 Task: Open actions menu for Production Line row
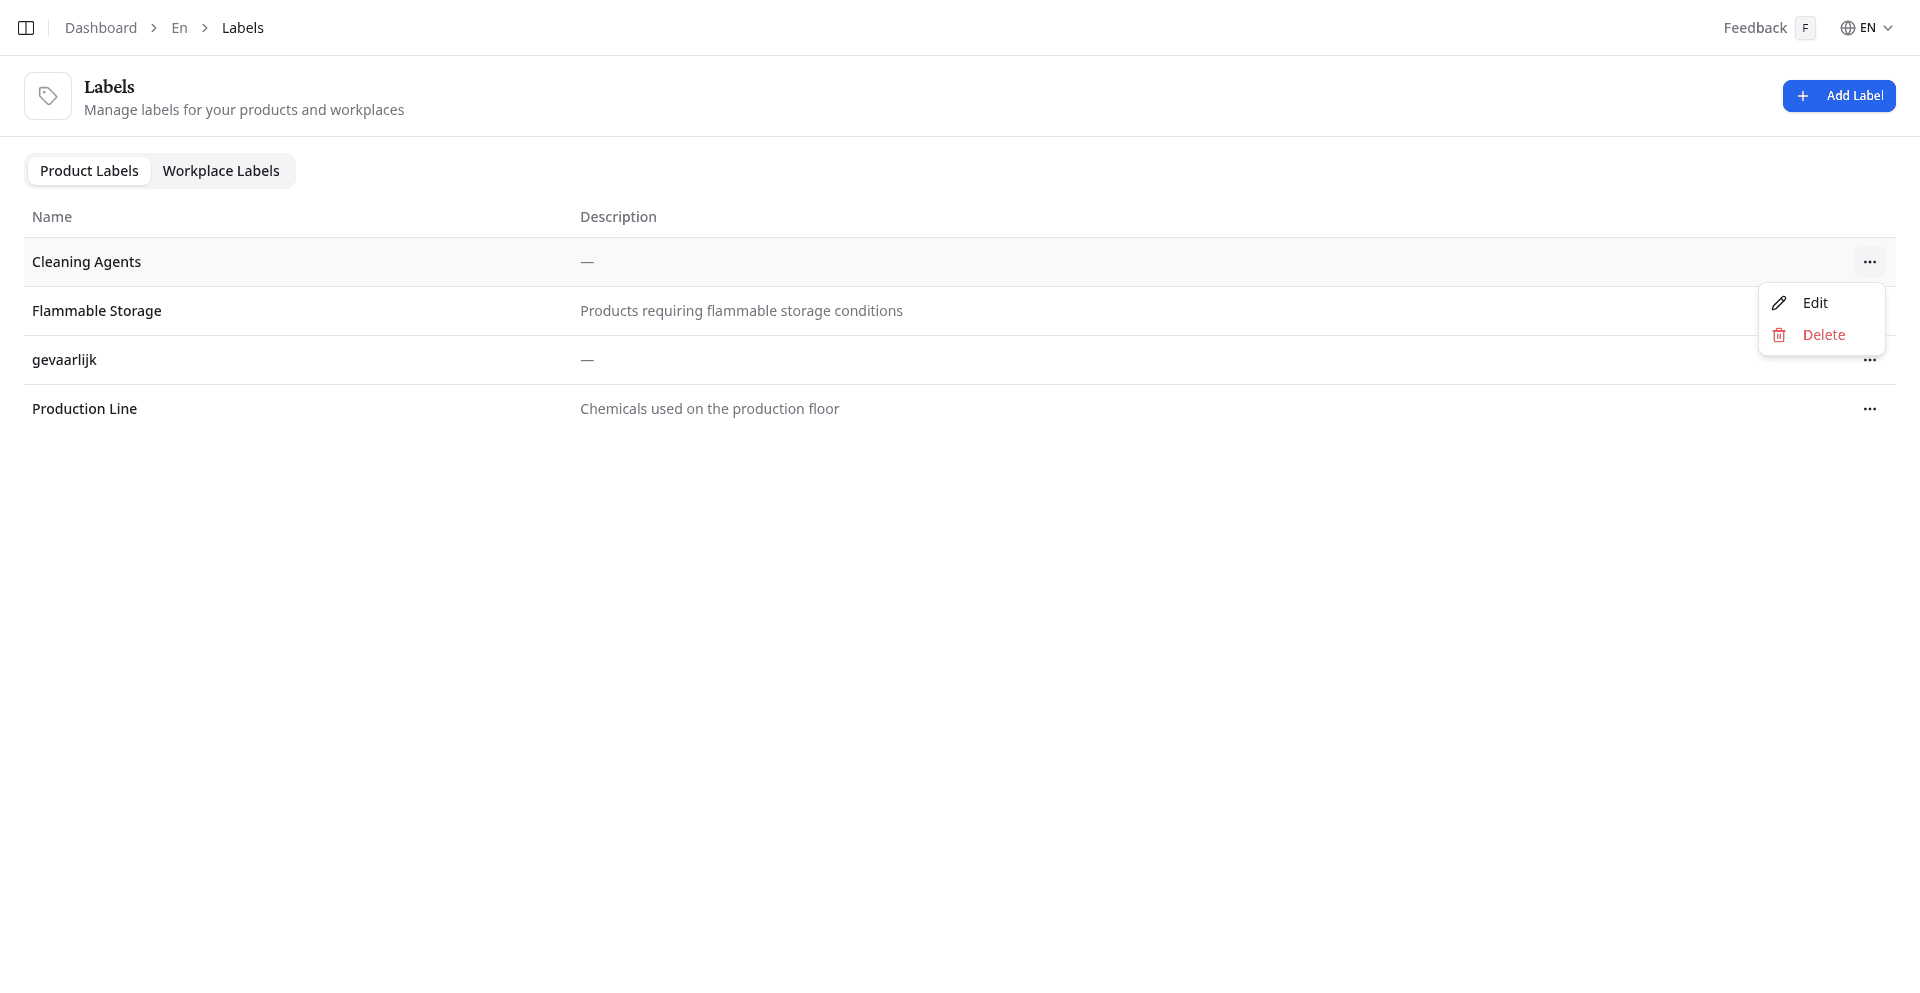[1869, 408]
